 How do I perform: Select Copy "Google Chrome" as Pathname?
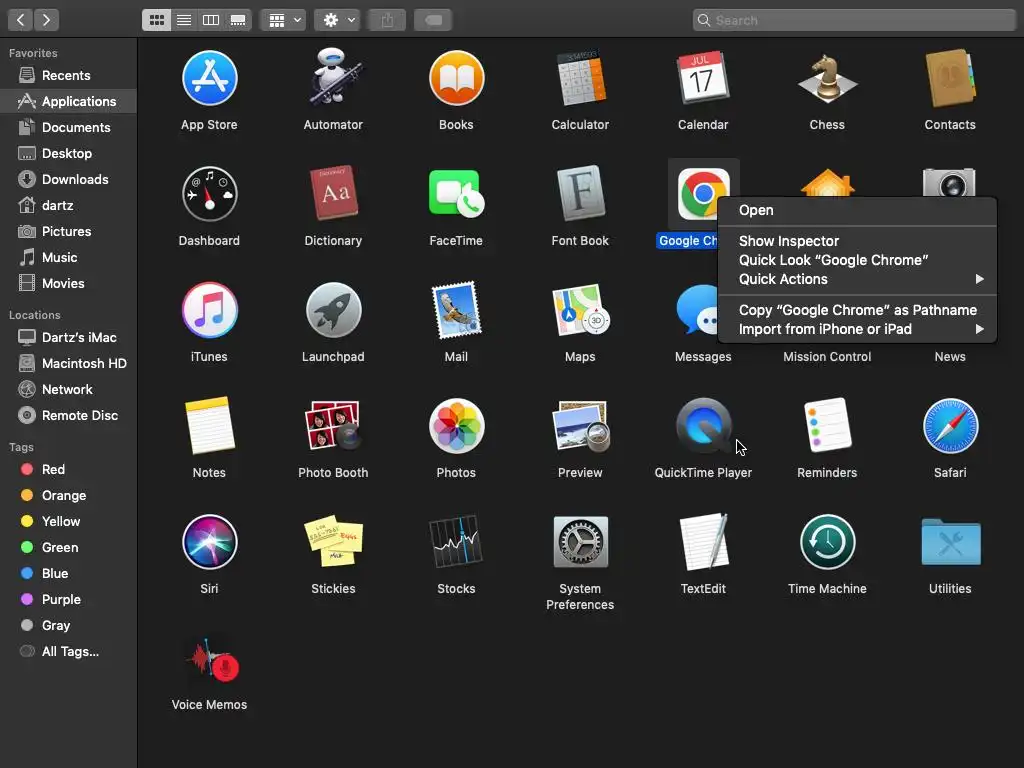(857, 310)
